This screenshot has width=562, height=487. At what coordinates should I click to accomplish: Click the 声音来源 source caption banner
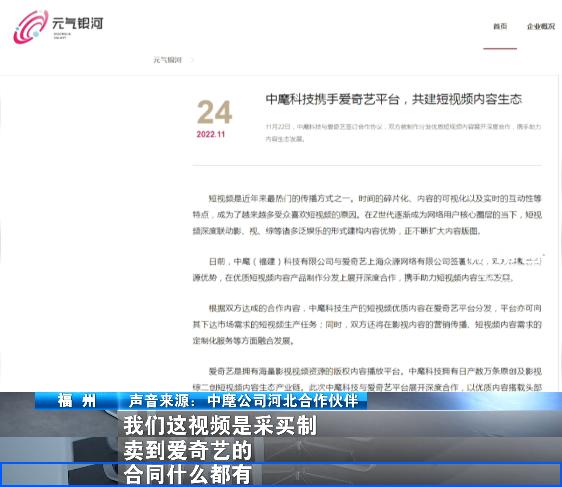click(243, 401)
